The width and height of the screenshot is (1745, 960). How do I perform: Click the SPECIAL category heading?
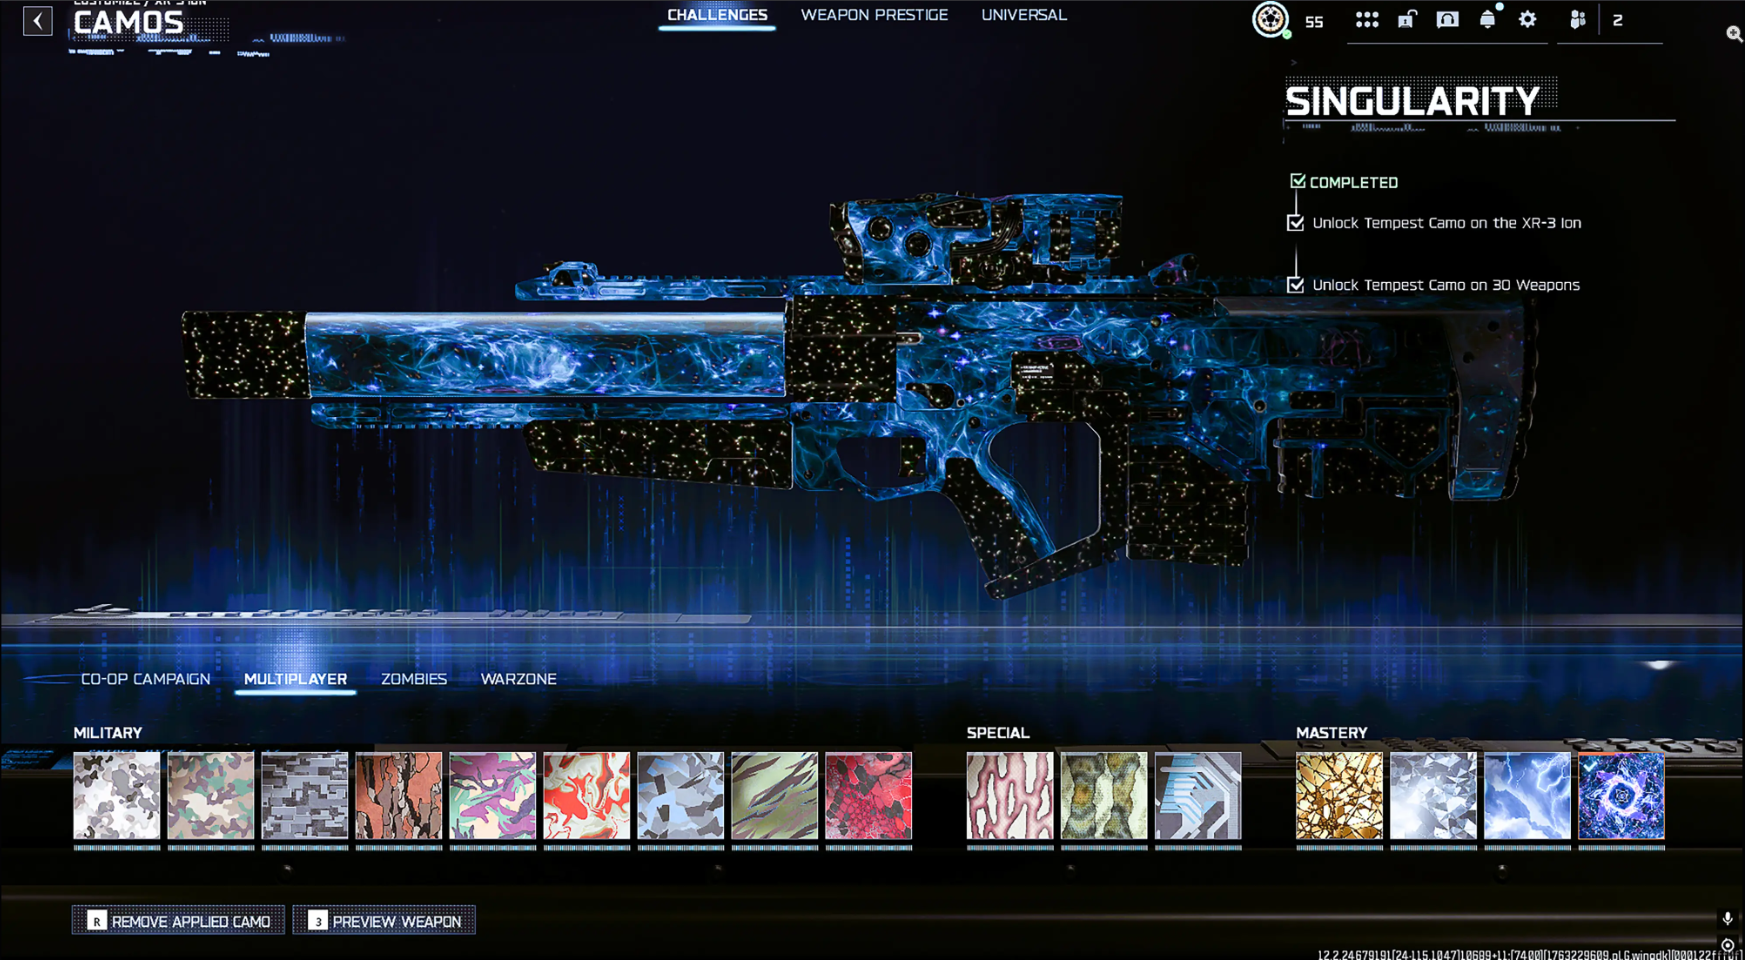(998, 733)
